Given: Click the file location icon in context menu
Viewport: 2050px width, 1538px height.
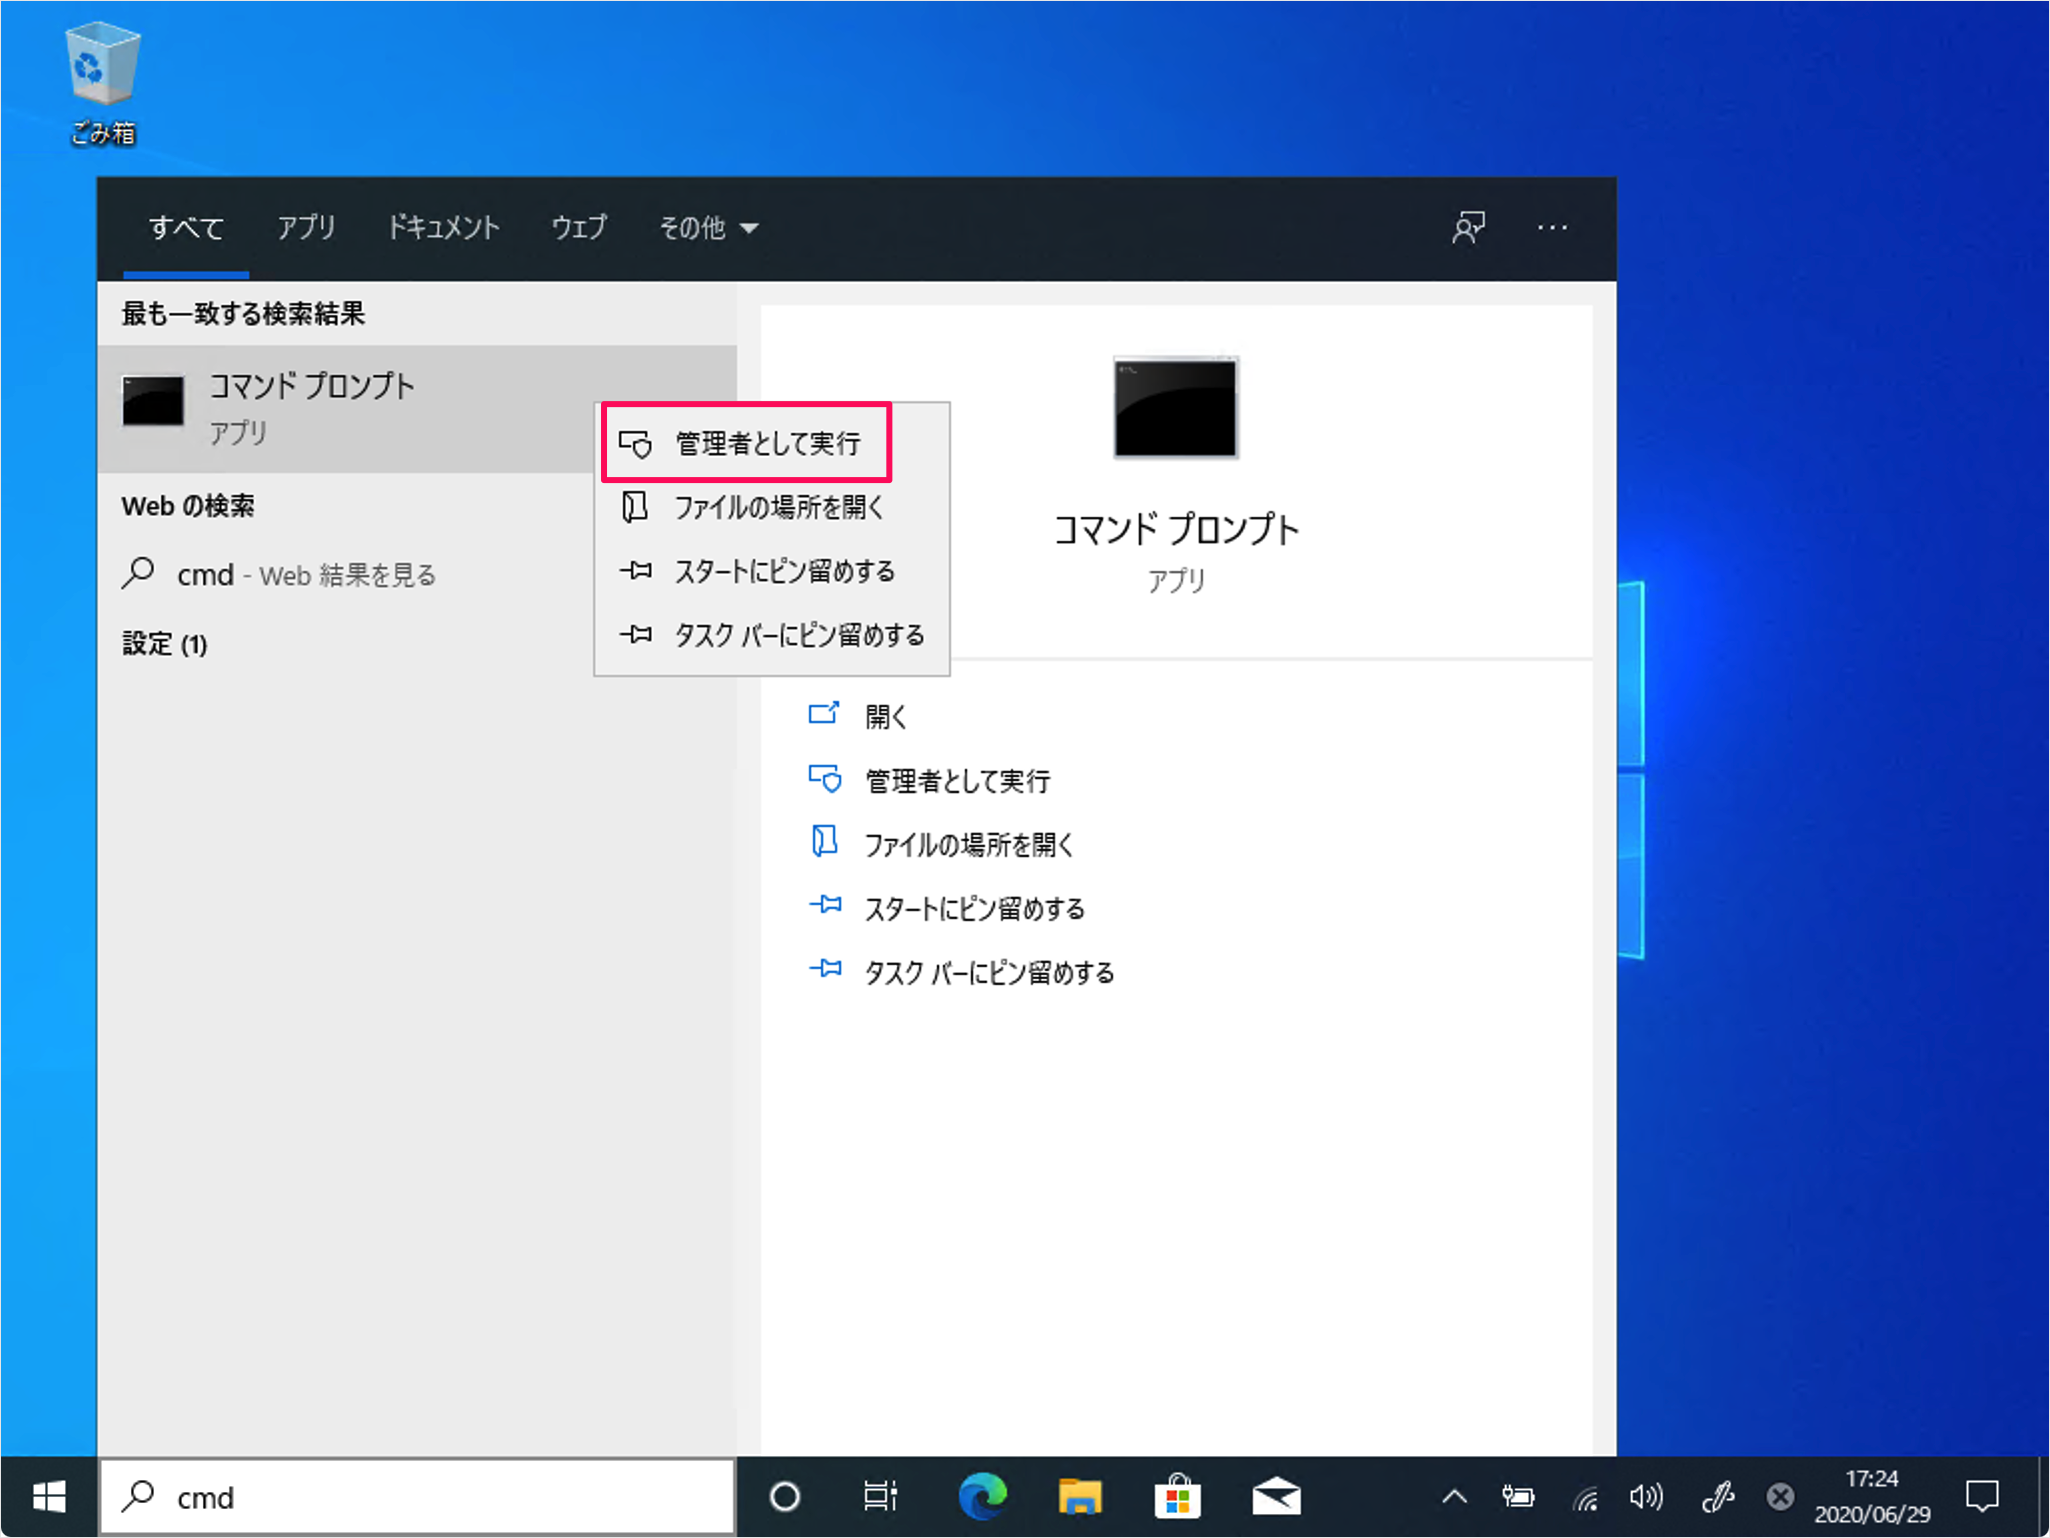Looking at the screenshot, I should (634, 506).
